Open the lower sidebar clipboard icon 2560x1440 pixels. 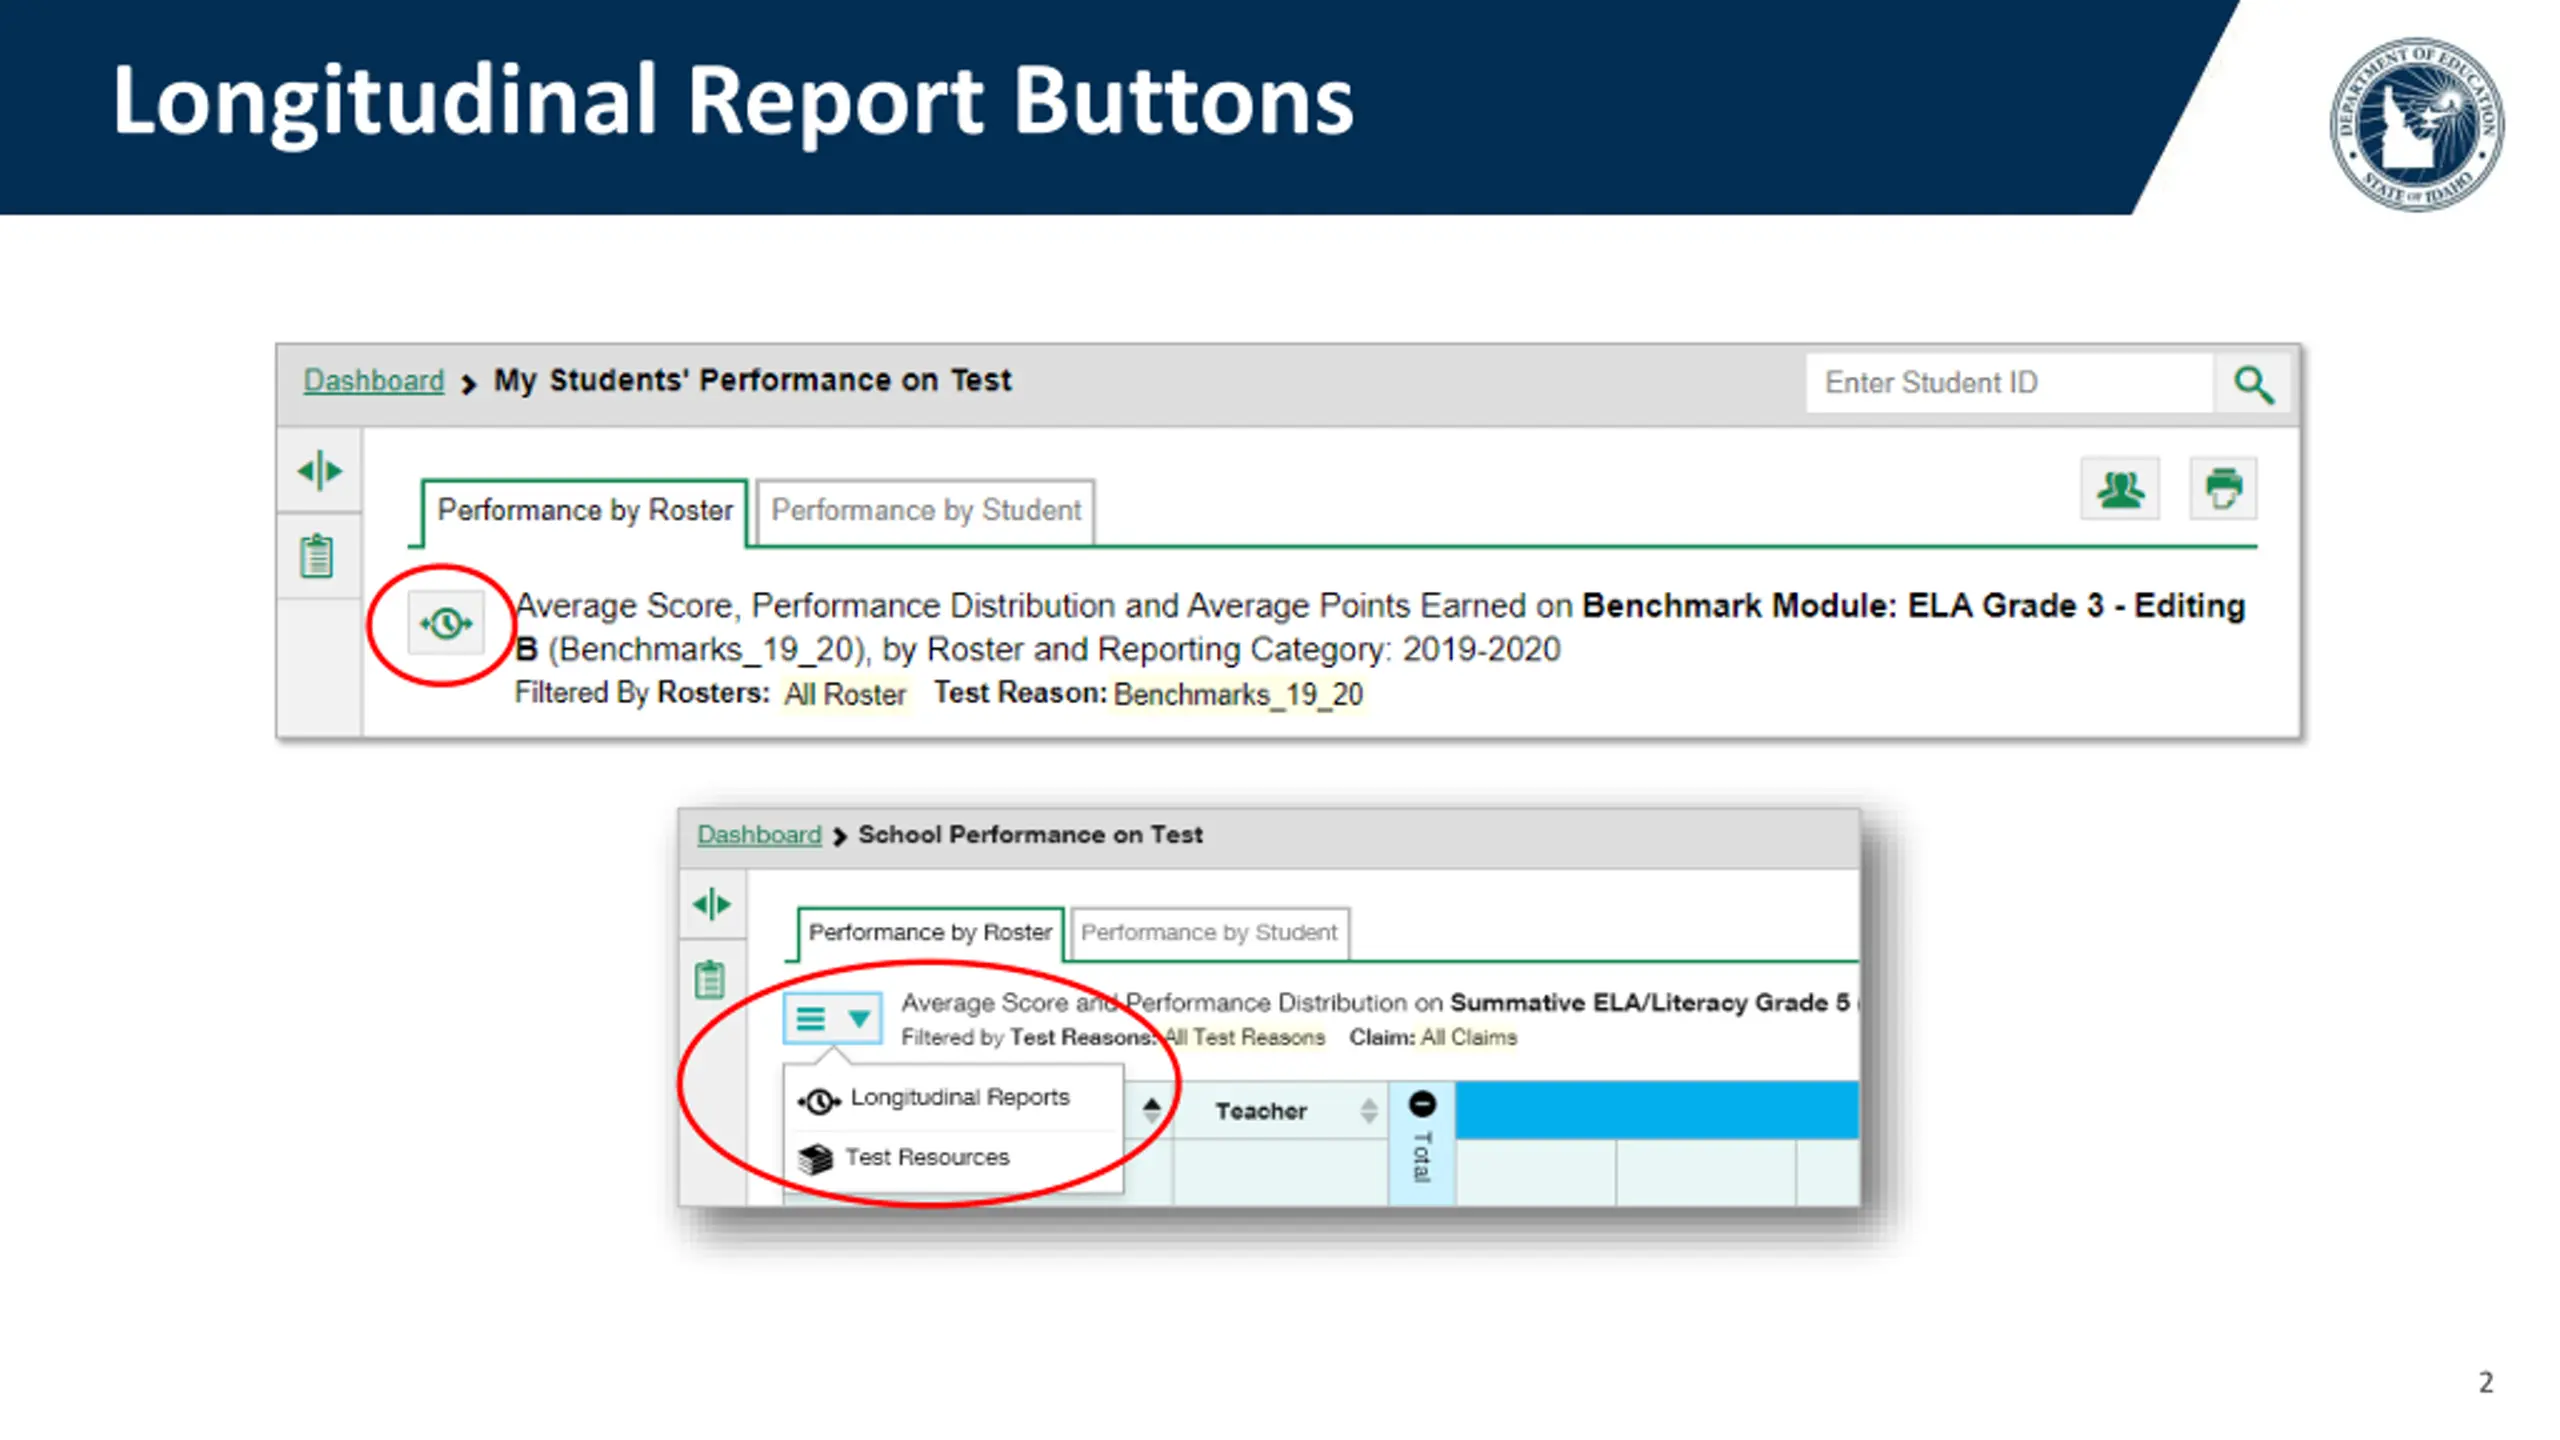click(x=710, y=980)
